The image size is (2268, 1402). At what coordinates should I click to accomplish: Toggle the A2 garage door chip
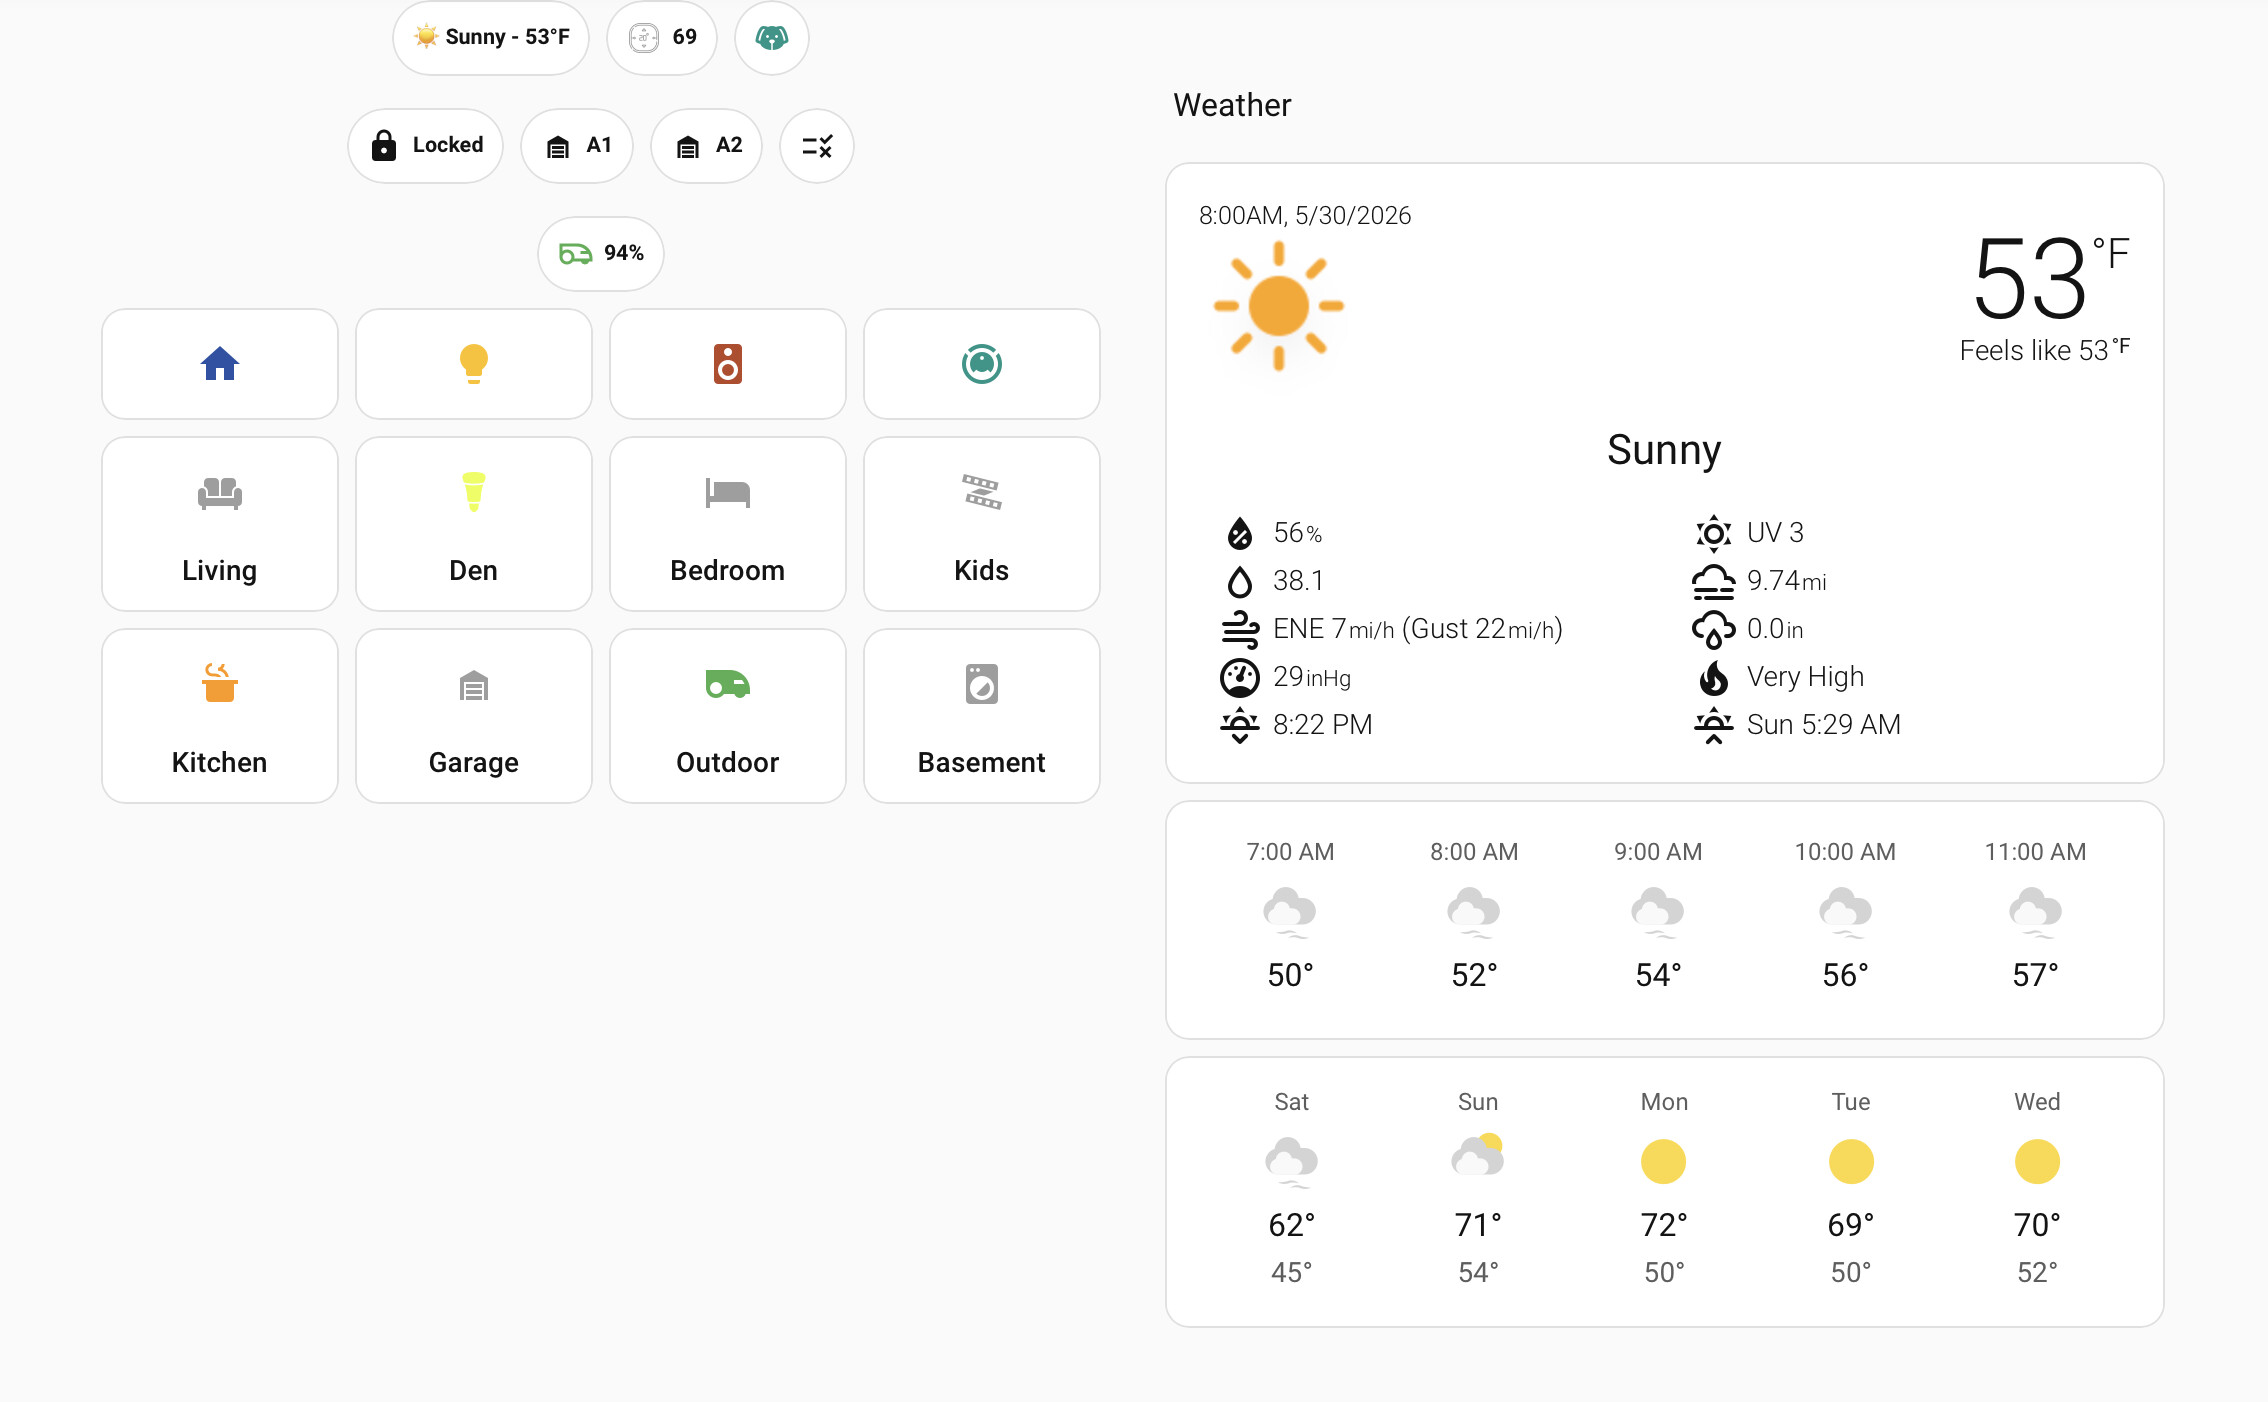coord(707,146)
